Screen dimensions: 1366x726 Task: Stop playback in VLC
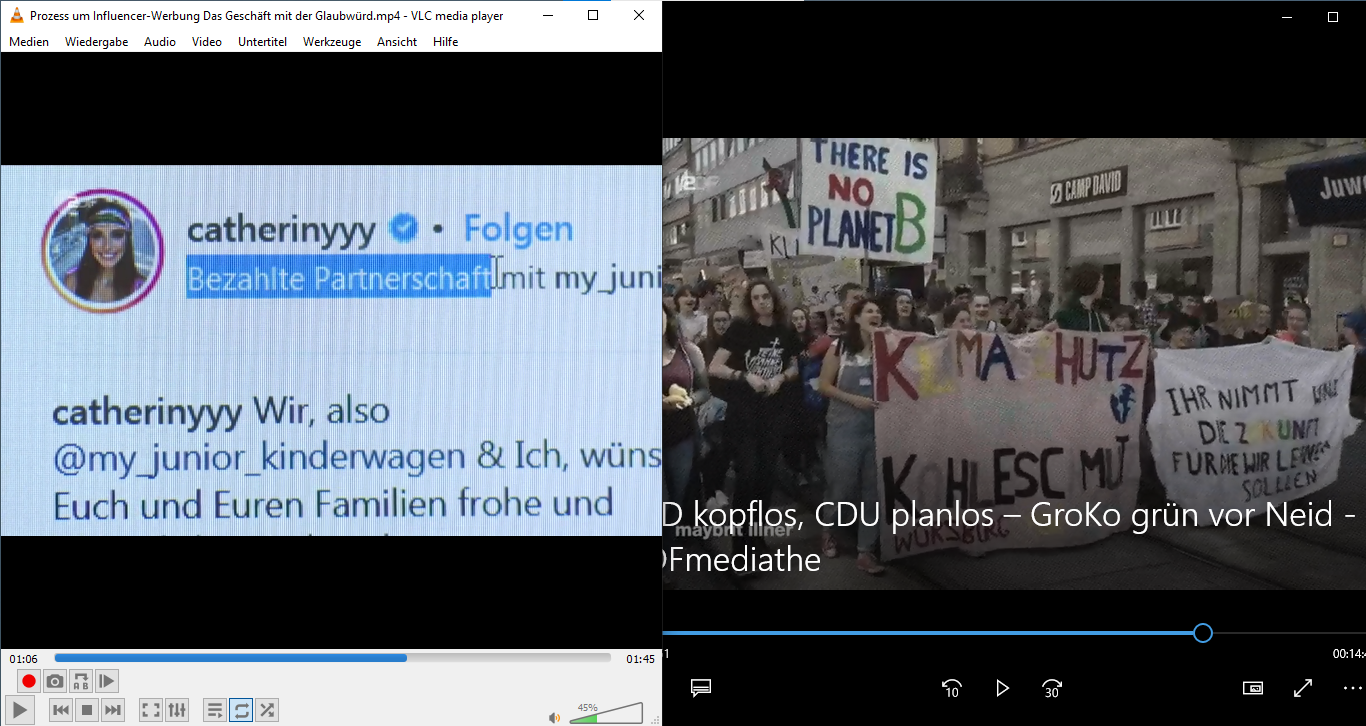coord(87,710)
